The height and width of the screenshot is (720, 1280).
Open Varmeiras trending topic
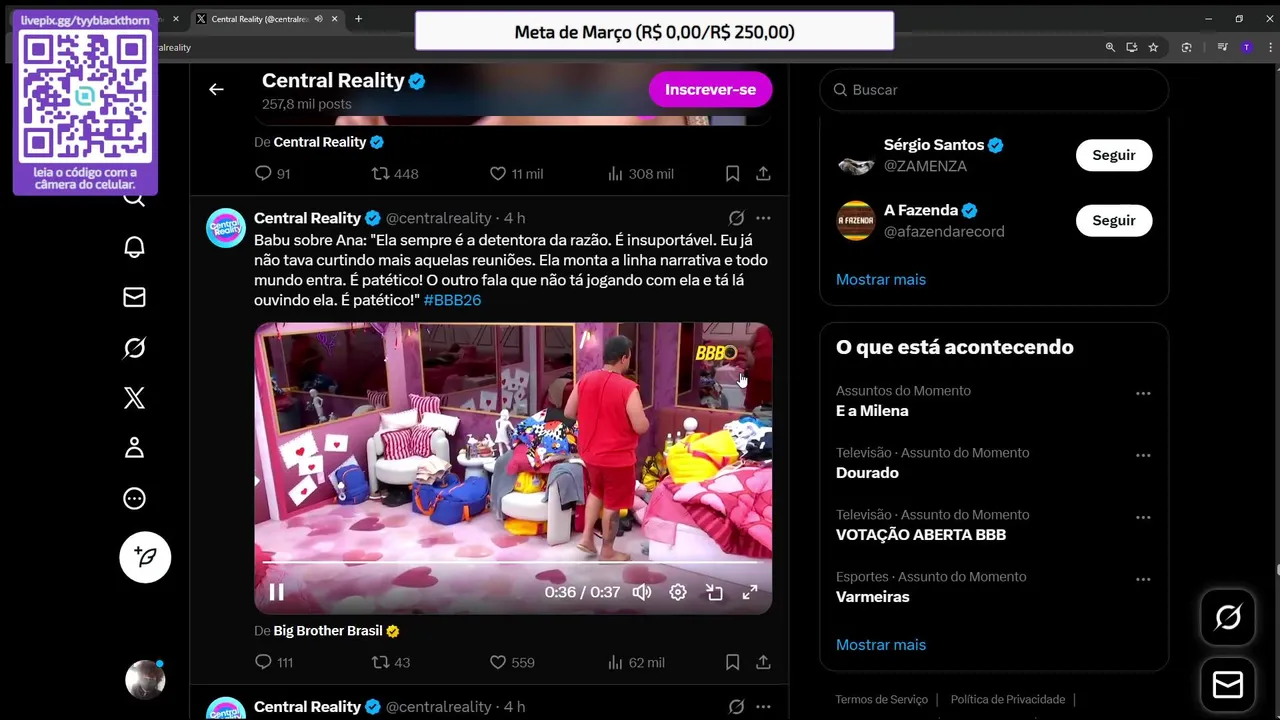pos(873,597)
